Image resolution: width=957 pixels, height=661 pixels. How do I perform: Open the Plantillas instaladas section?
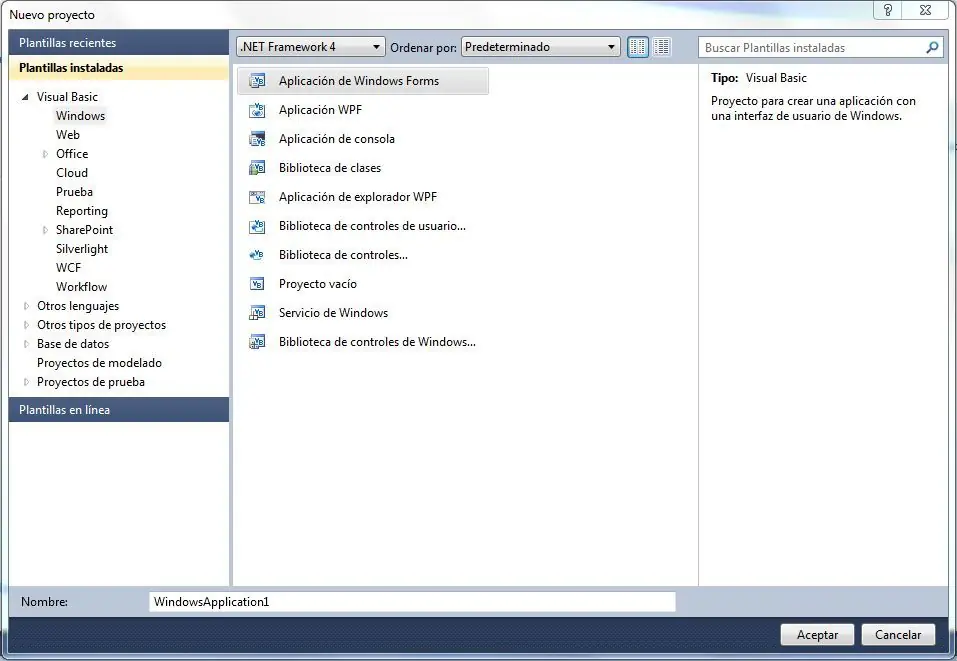(119, 68)
